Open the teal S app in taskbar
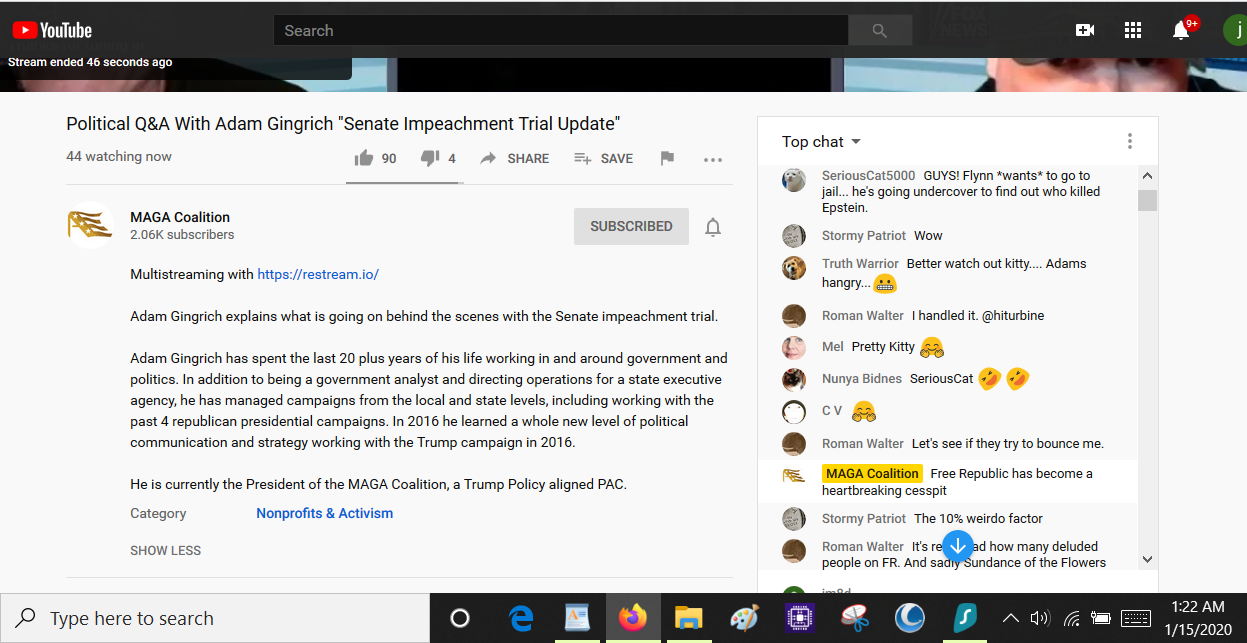Image resolution: width=1247 pixels, height=643 pixels. point(965,618)
